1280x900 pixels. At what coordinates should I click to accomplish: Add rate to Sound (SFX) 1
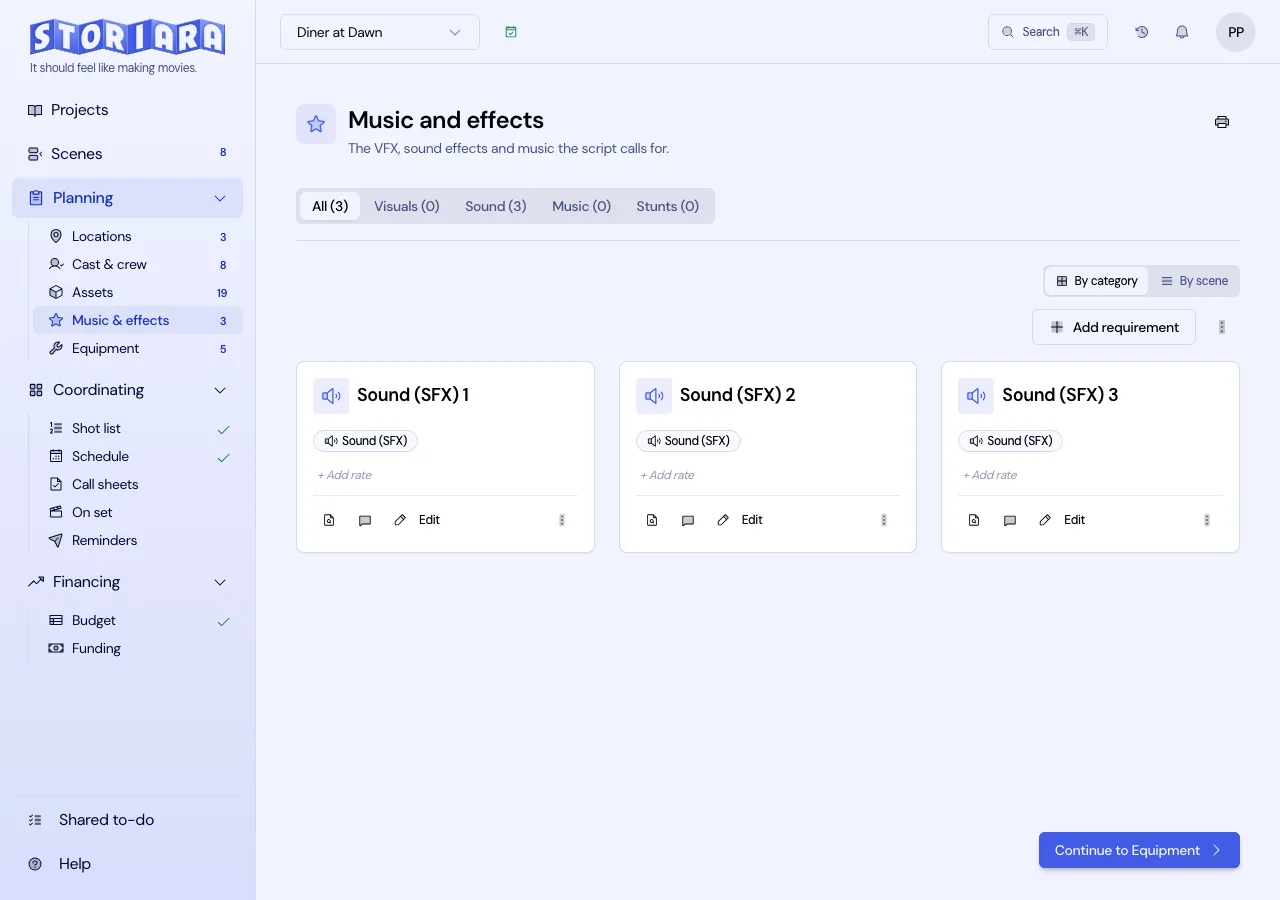click(x=345, y=475)
